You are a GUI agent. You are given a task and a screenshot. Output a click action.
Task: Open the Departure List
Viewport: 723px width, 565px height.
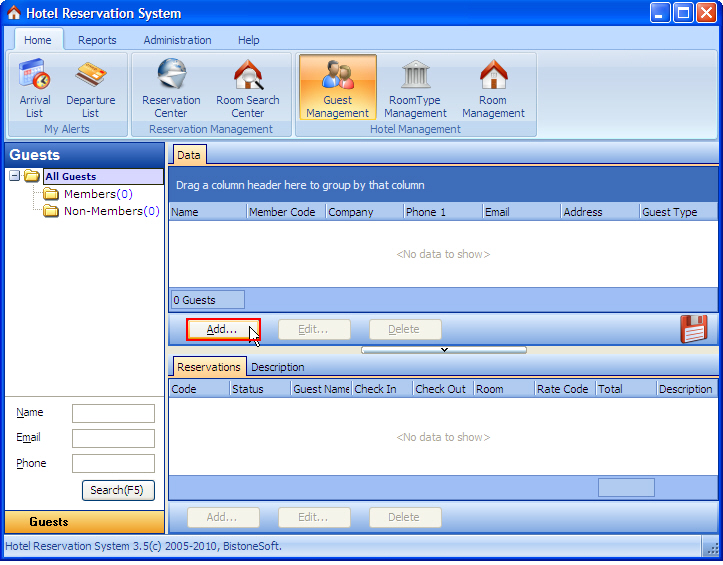pos(90,88)
